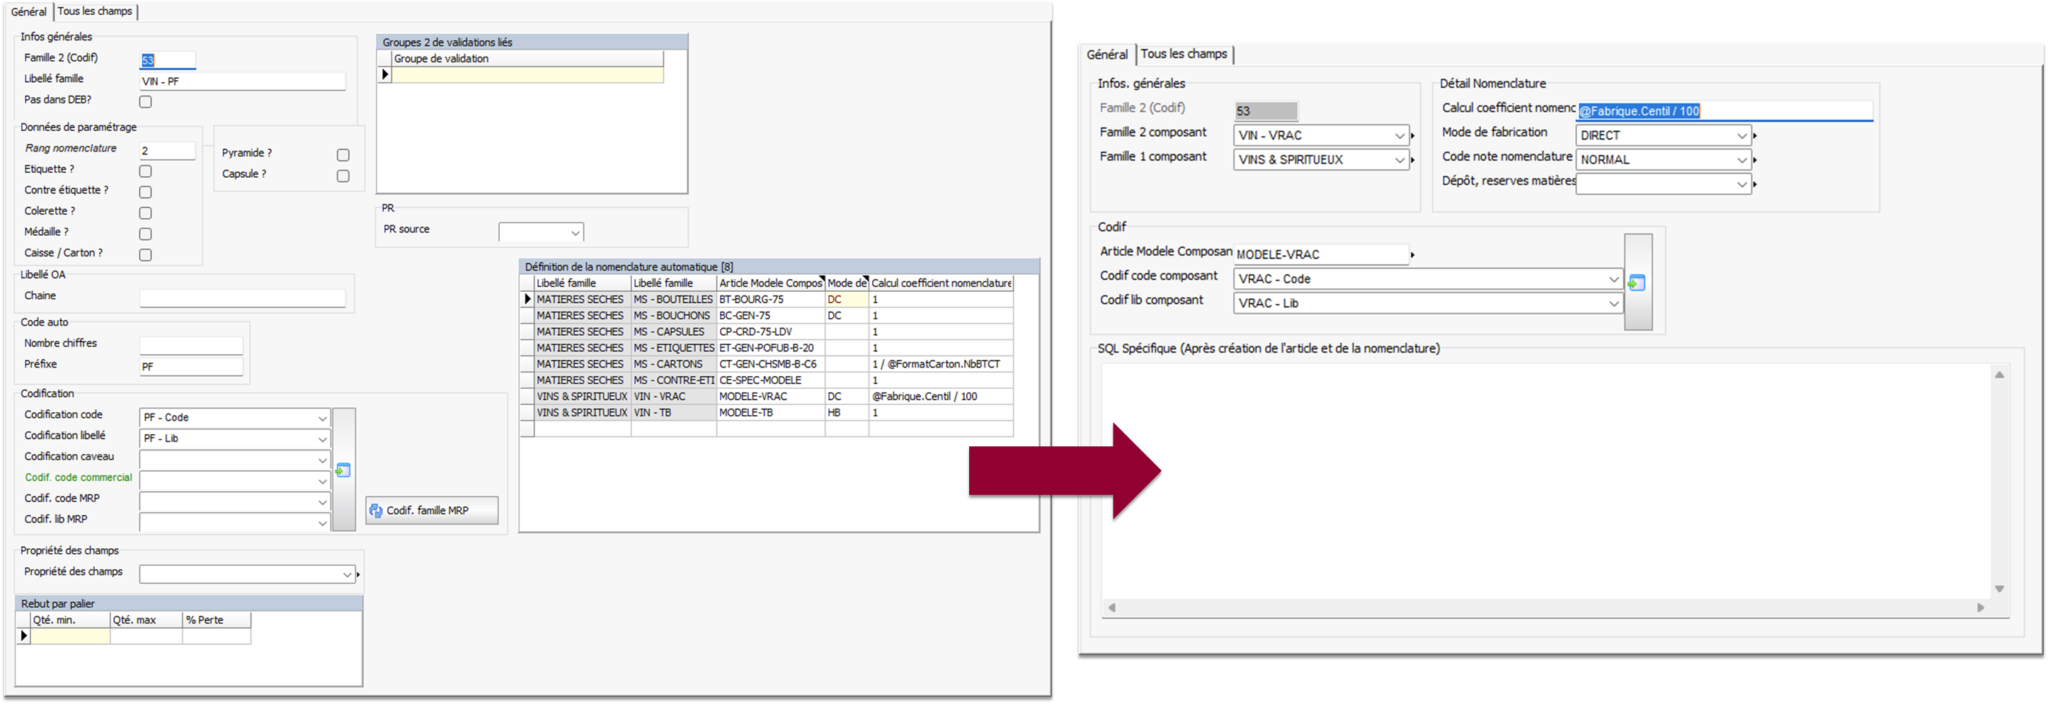
Task: Click small arrow right of Famille 2 composant dropdown
Action: (1413, 136)
